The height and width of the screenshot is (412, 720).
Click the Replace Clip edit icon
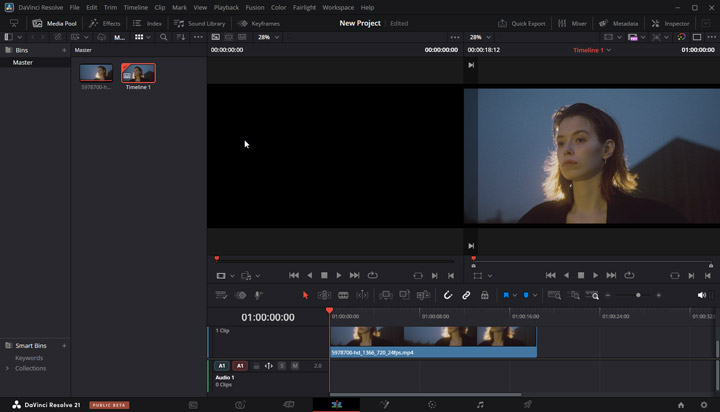[423, 295]
